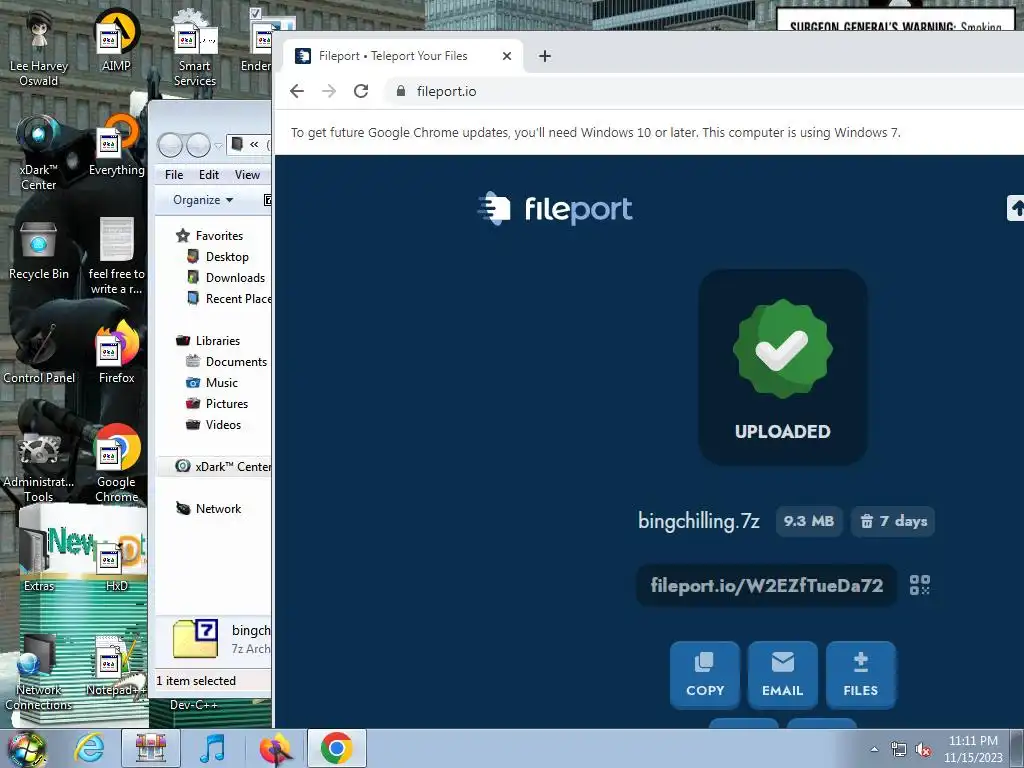Select the fileport.io/W2EZfTueDa72 link box
The width and height of the screenshot is (1024, 768).
pos(767,585)
